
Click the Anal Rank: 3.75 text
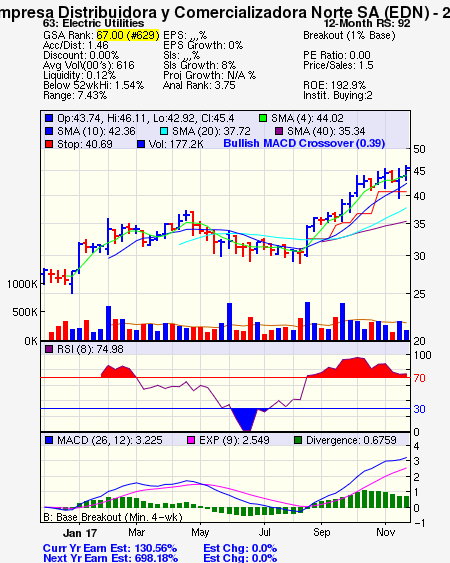click(x=199, y=85)
